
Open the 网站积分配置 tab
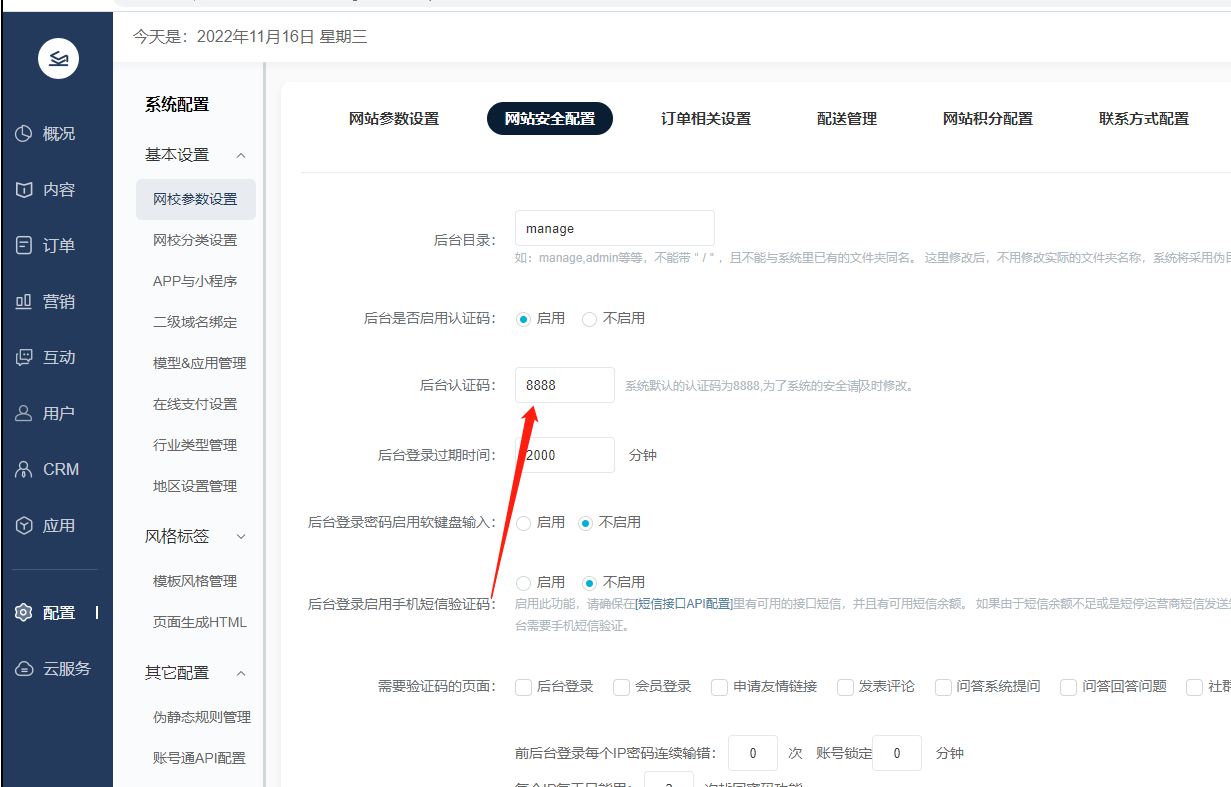pyautogui.click(x=987, y=119)
